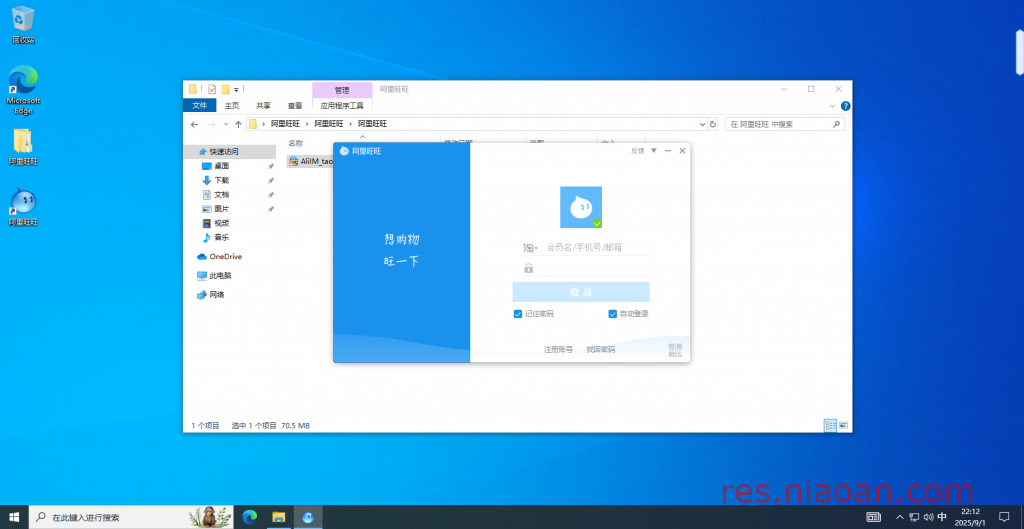Click 反馈 feedback in login window
The width and height of the screenshot is (1024, 529).
[x=637, y=151]
